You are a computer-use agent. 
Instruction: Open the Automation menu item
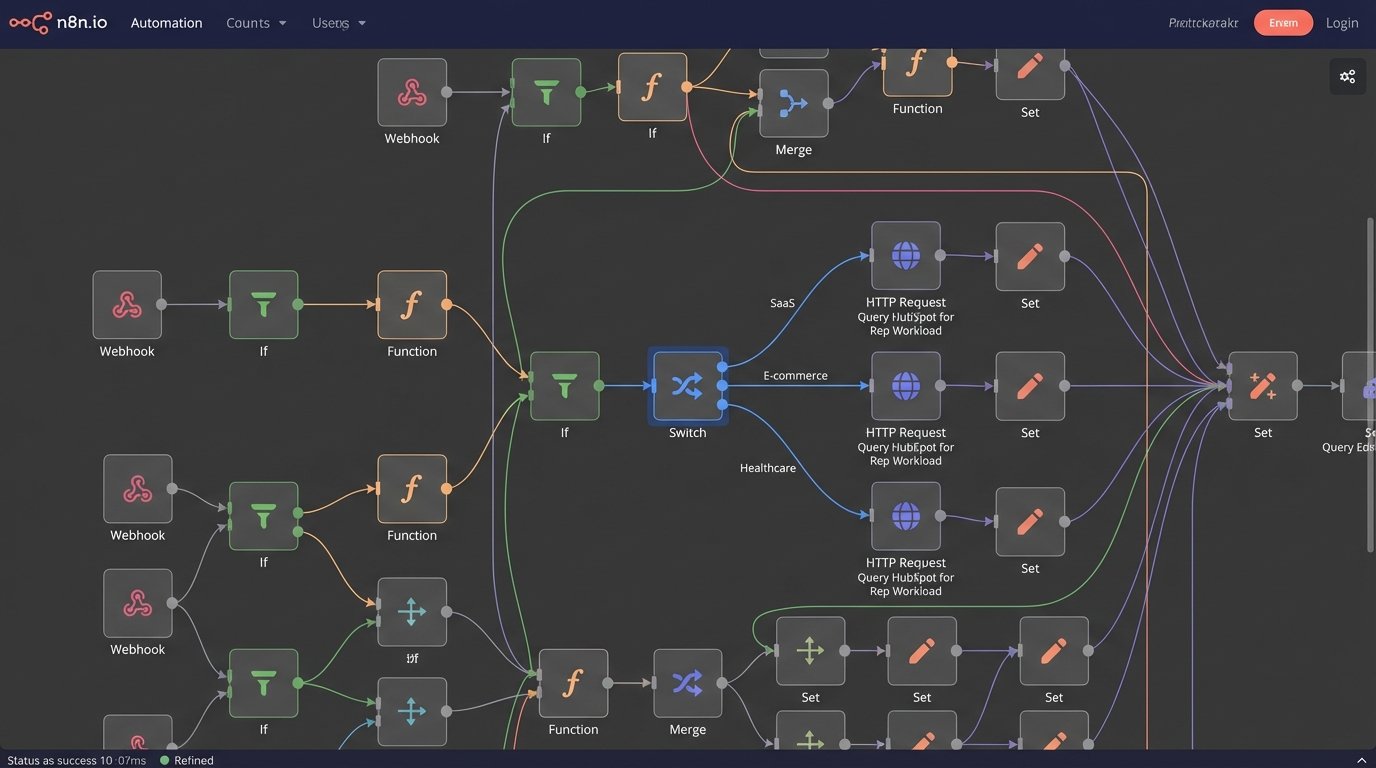coord(166,22)
